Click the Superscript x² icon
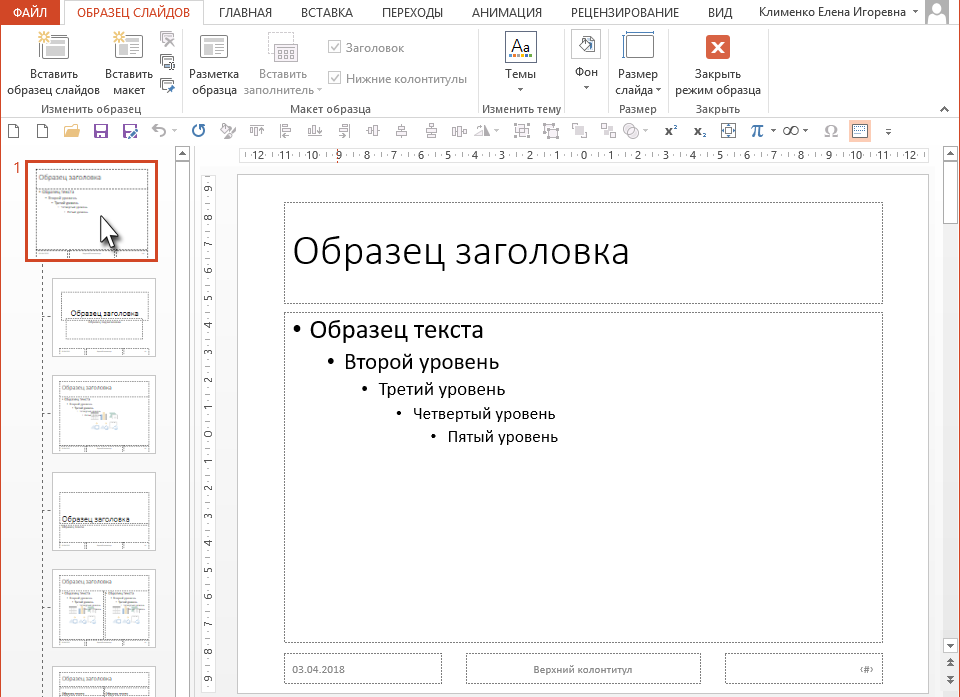960x697 pixels. pyautogui.click(x=671, y=130)
